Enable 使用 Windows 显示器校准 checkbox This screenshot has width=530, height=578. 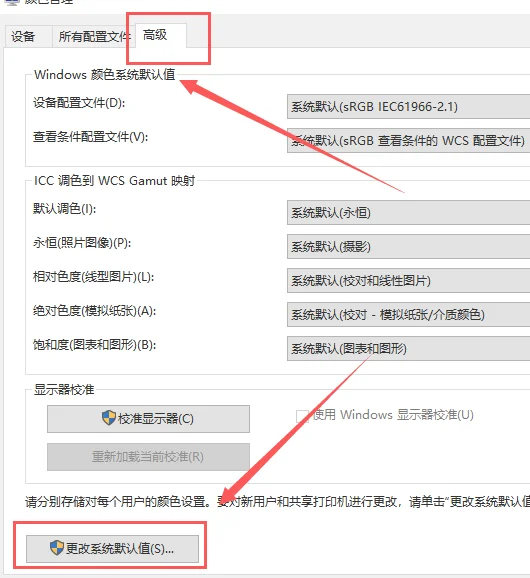coord(302,417)
